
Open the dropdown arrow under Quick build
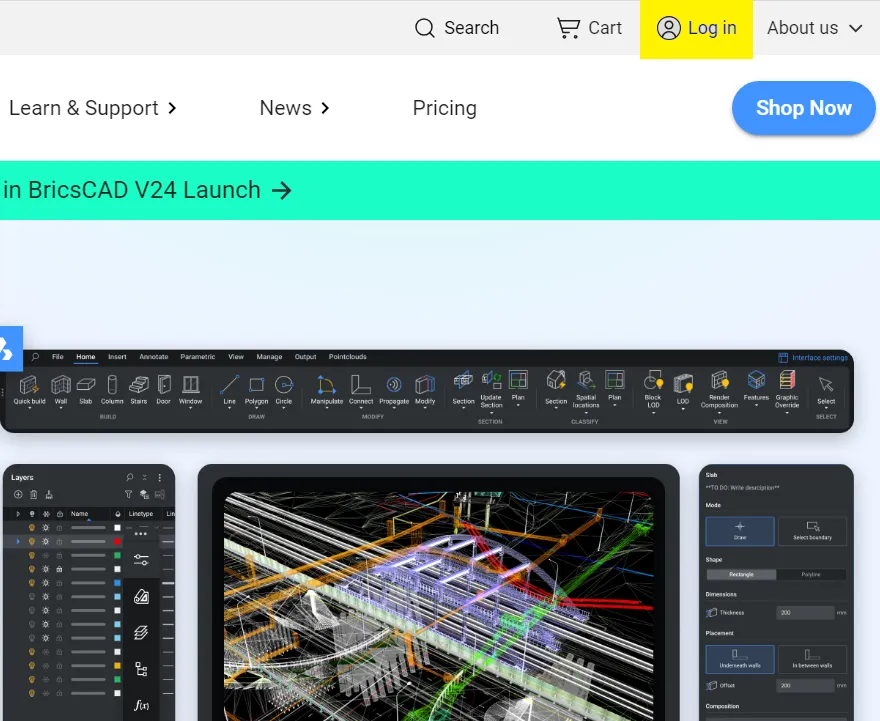click(29, 408)
